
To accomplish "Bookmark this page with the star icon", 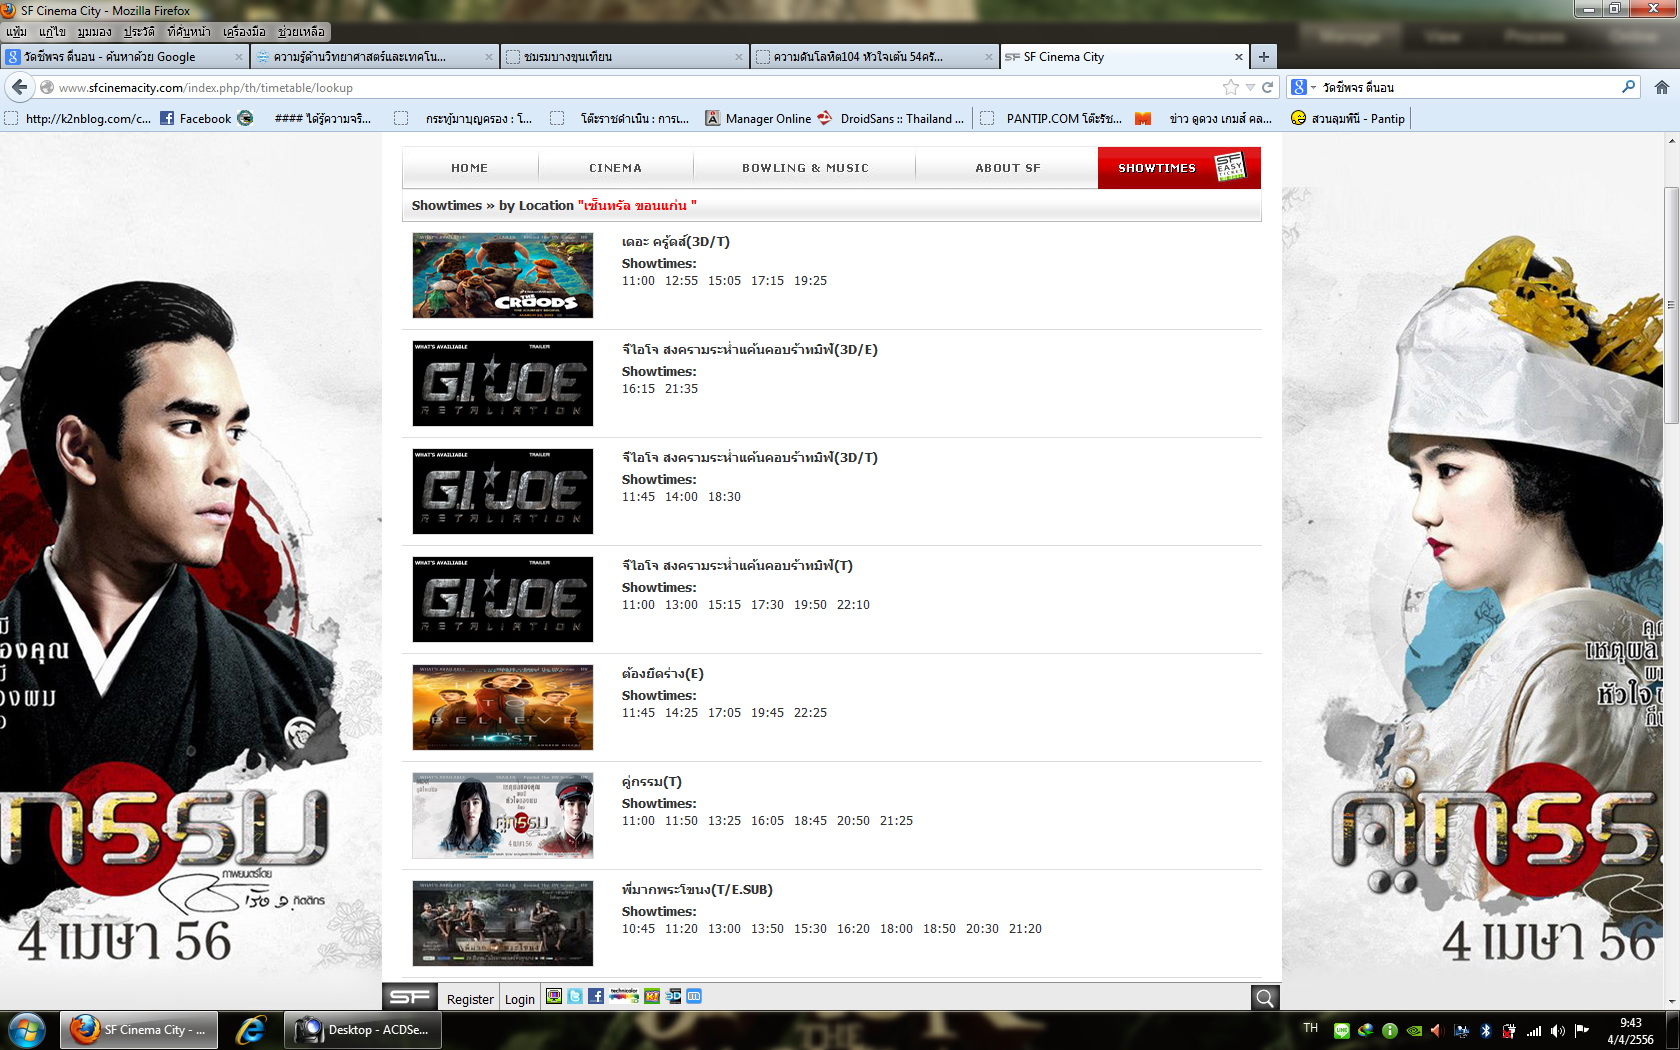I will point(1231,87).
